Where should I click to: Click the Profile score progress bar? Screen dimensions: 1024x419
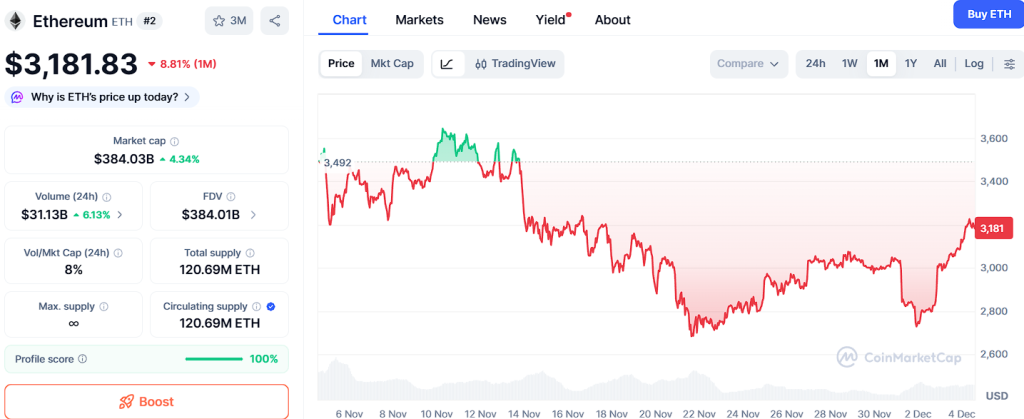[213, 359]
